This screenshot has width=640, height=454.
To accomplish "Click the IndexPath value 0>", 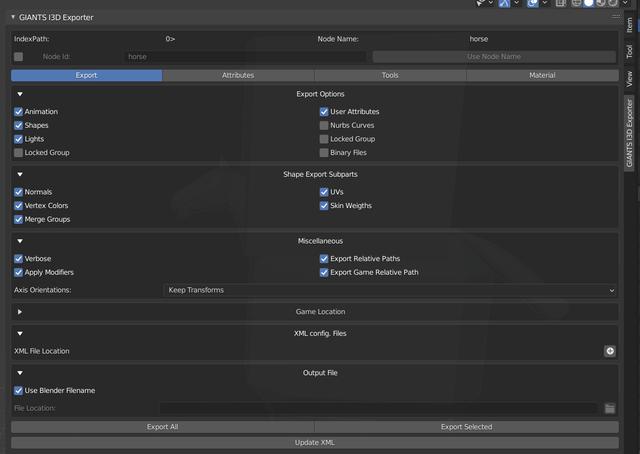I will (170, 39).
